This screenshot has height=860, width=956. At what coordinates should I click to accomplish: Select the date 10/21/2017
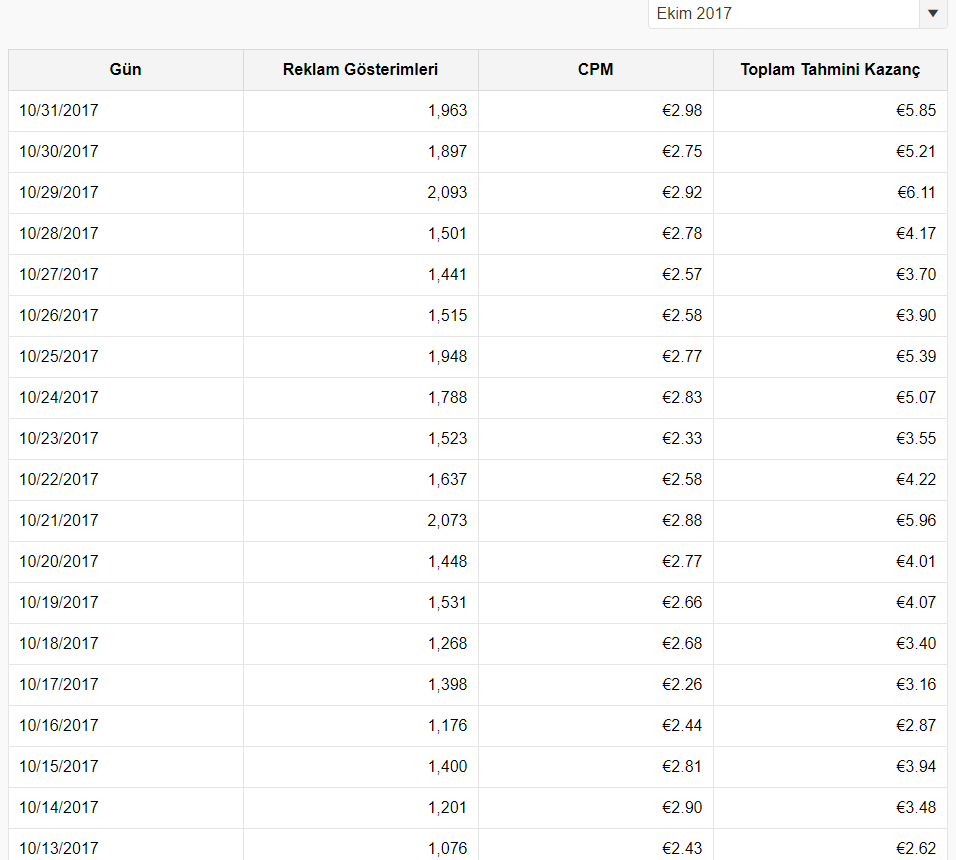click(x=59, y=520)
